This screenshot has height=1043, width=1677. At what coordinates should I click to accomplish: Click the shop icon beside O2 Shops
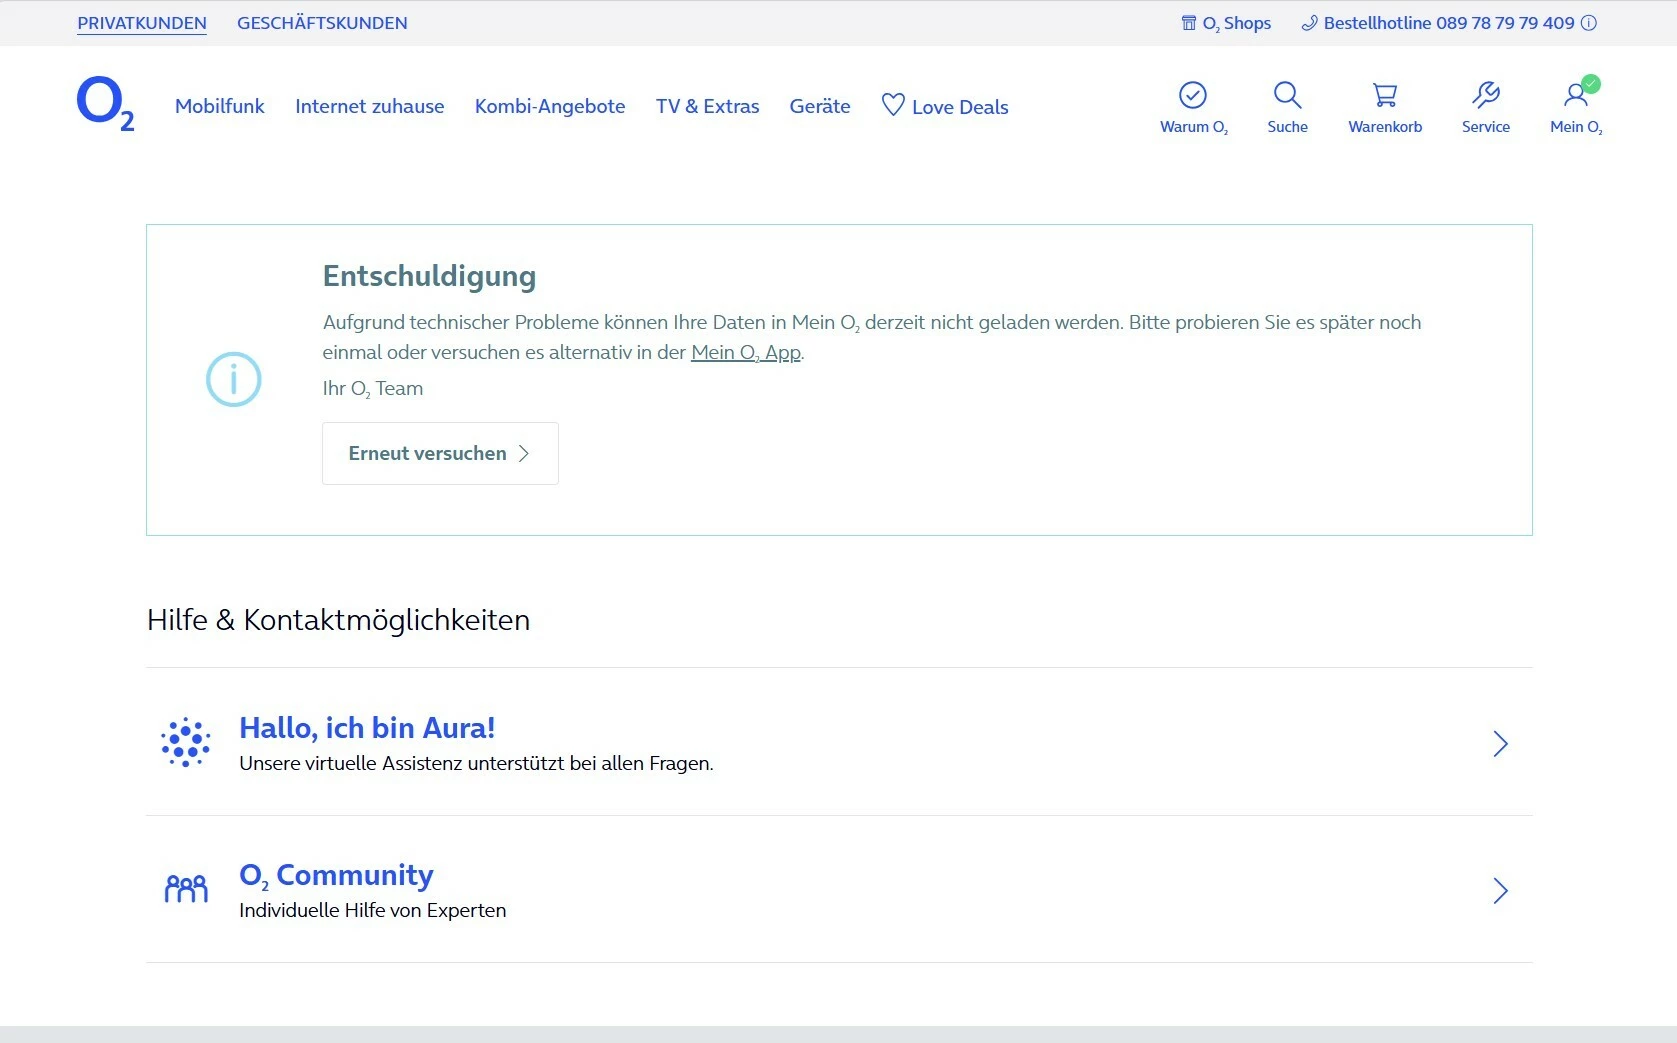pyautogui.click(x=1189, y=23)
